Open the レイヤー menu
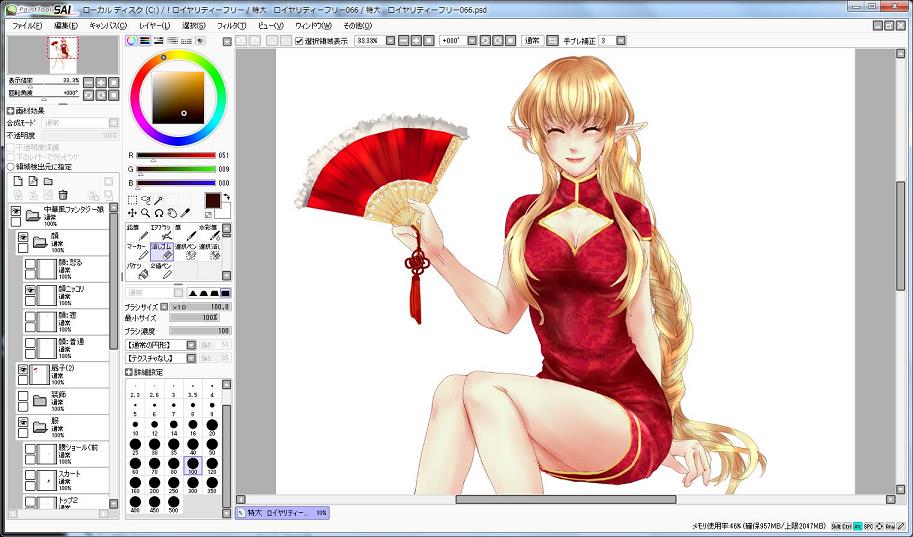Viewport: 913px width, 537px height. tap(155, 25)
